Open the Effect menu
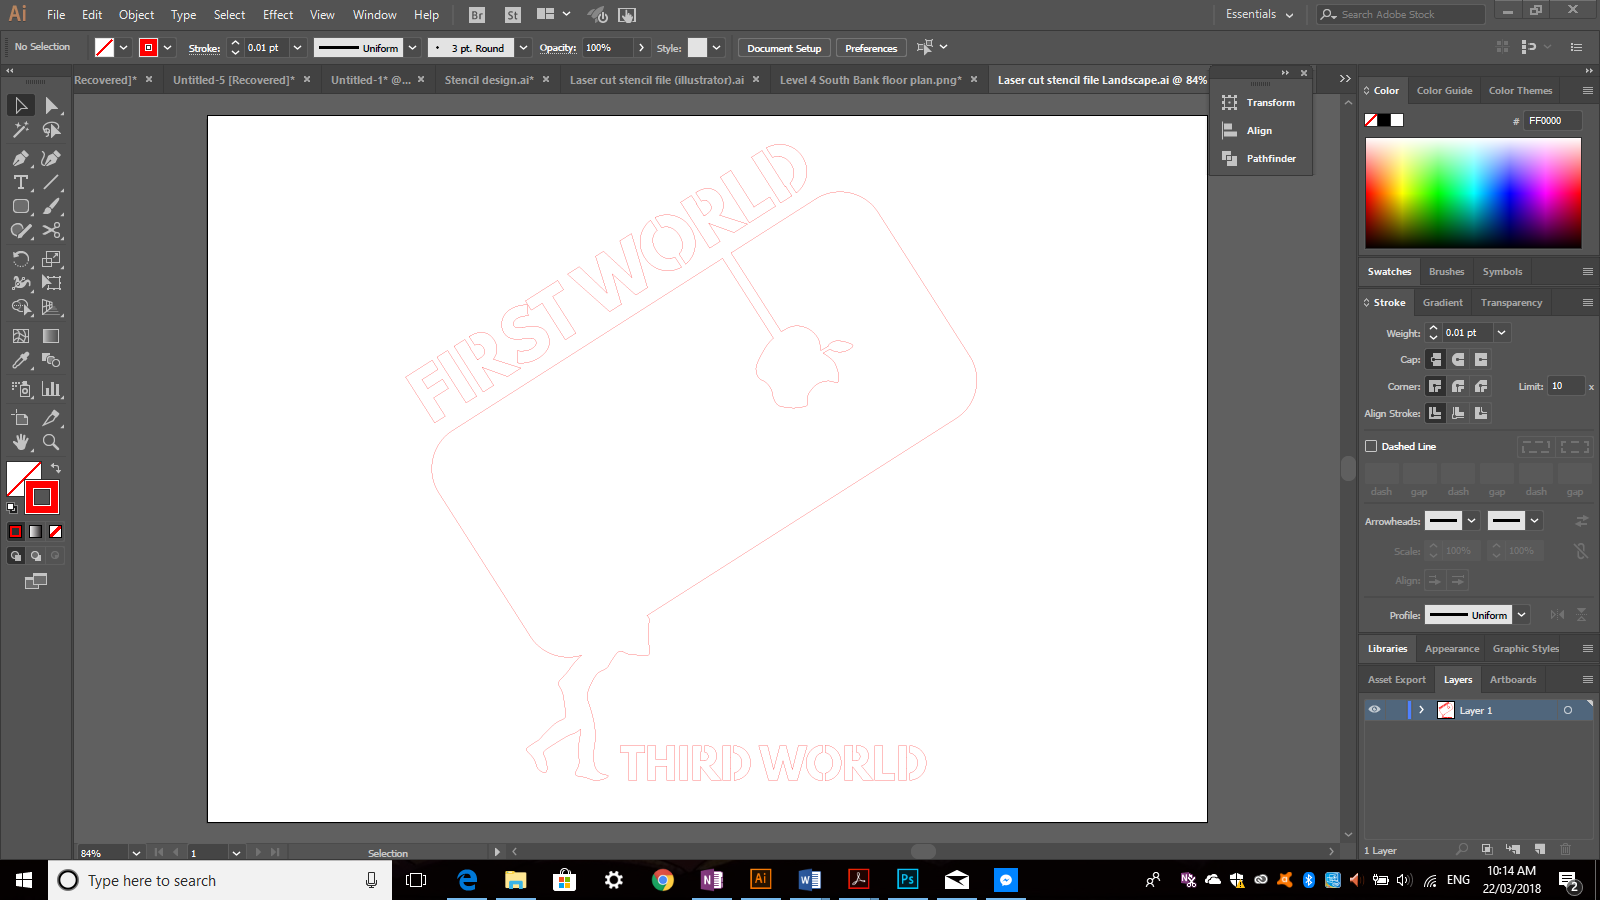 coord(278,15)
